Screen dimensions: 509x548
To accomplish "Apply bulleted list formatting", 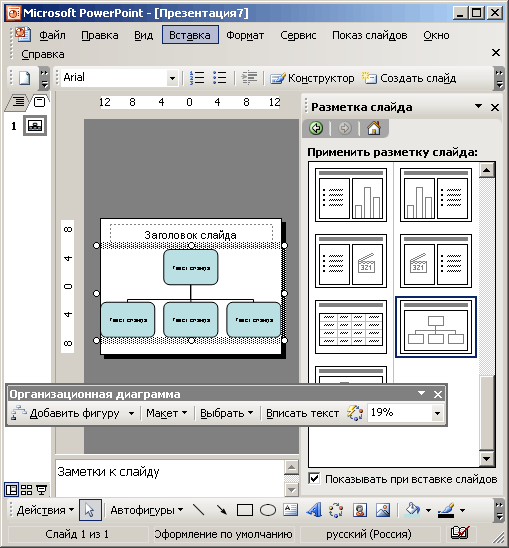I will [220, 78].
